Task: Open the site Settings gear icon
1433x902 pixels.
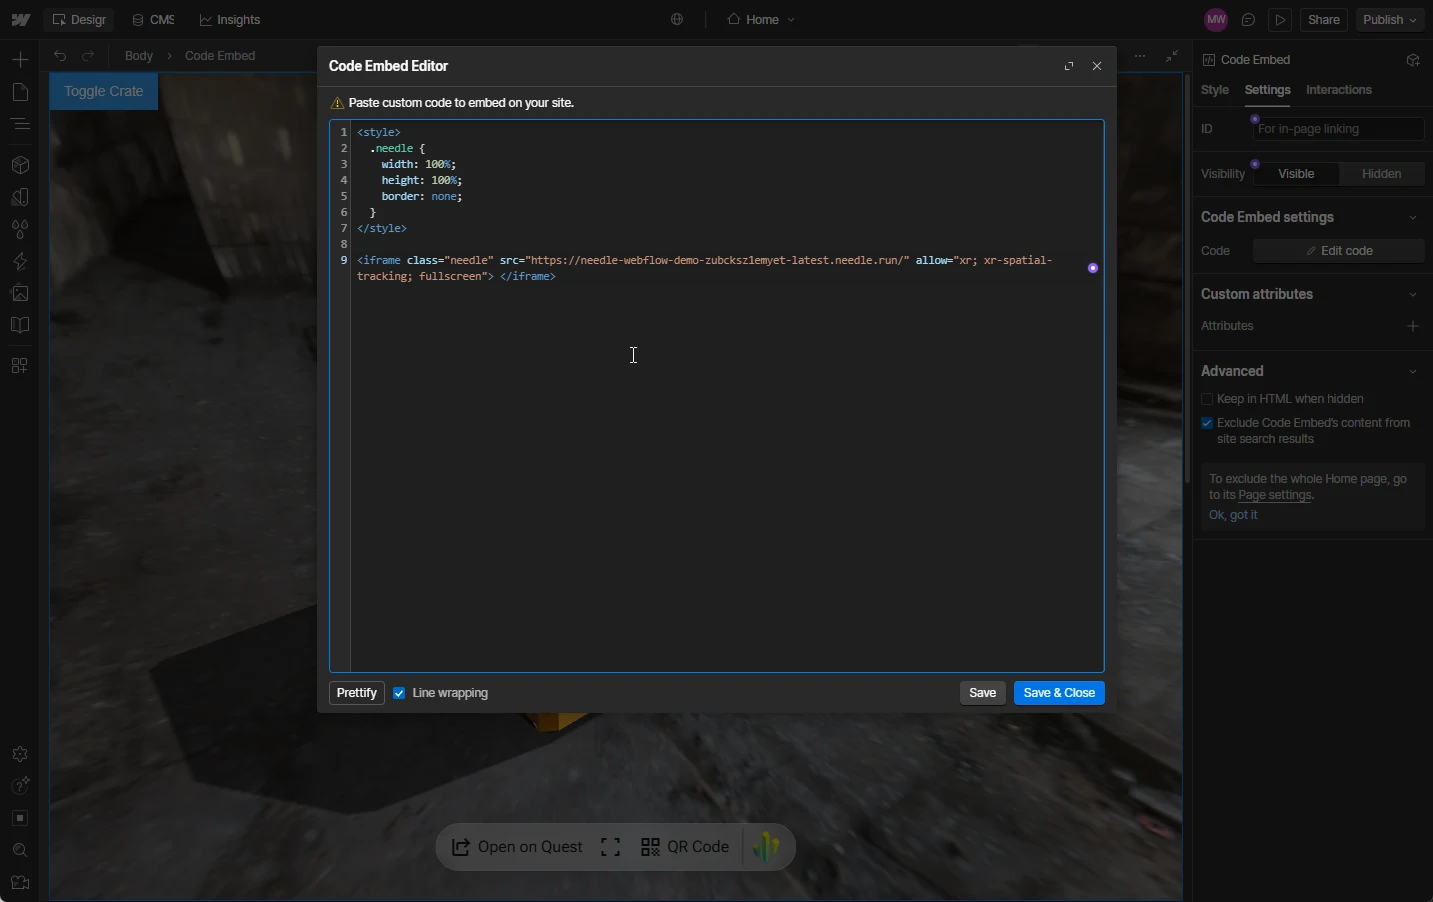Action: [20, 754]
